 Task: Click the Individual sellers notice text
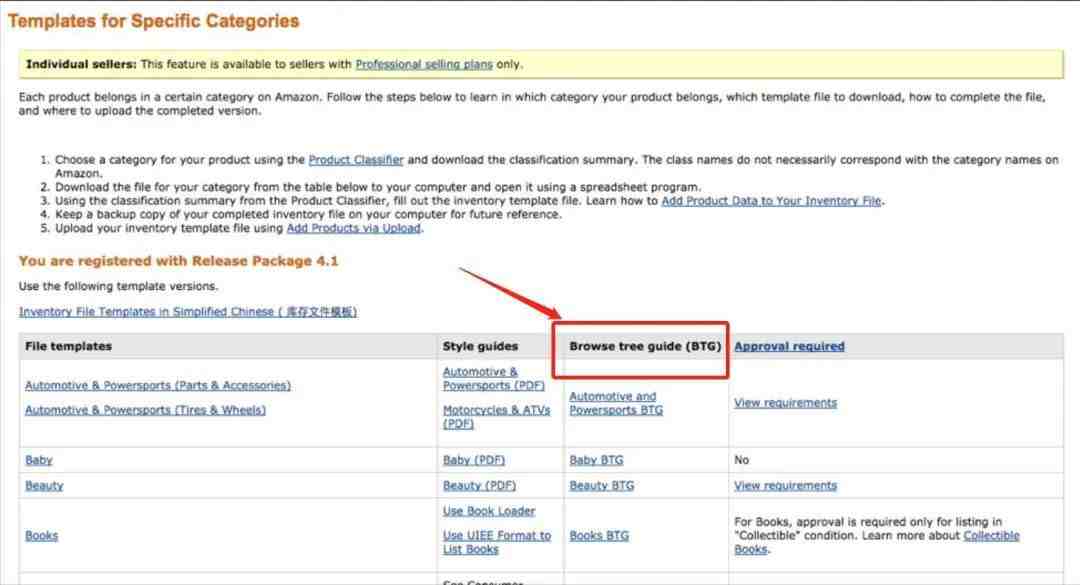[274, 64]
